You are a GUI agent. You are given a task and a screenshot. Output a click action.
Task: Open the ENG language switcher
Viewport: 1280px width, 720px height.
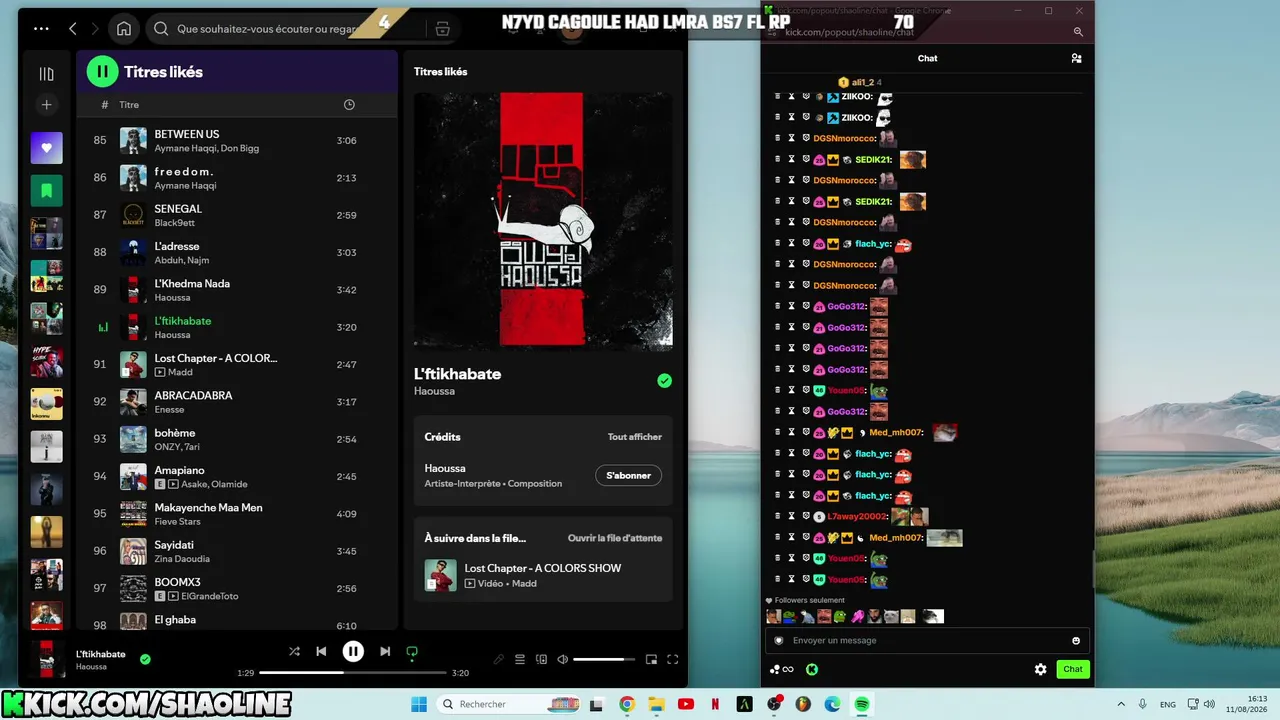click(x=1167, y=704)
